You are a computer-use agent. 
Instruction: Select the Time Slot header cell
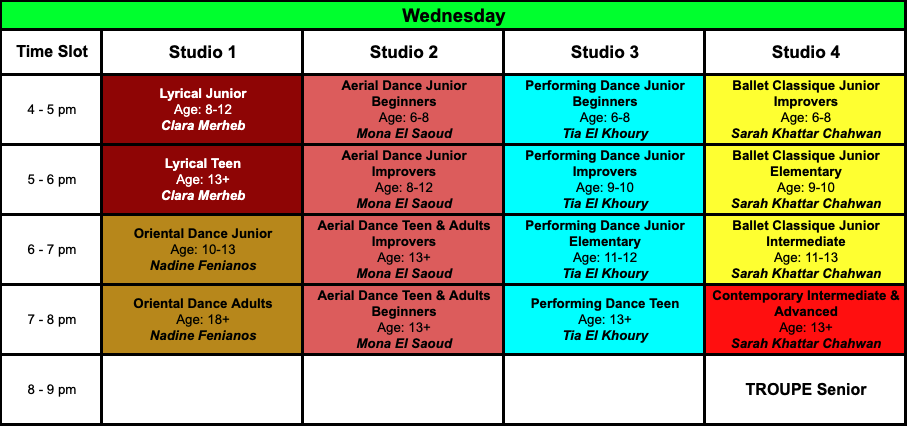coord(51,52)
